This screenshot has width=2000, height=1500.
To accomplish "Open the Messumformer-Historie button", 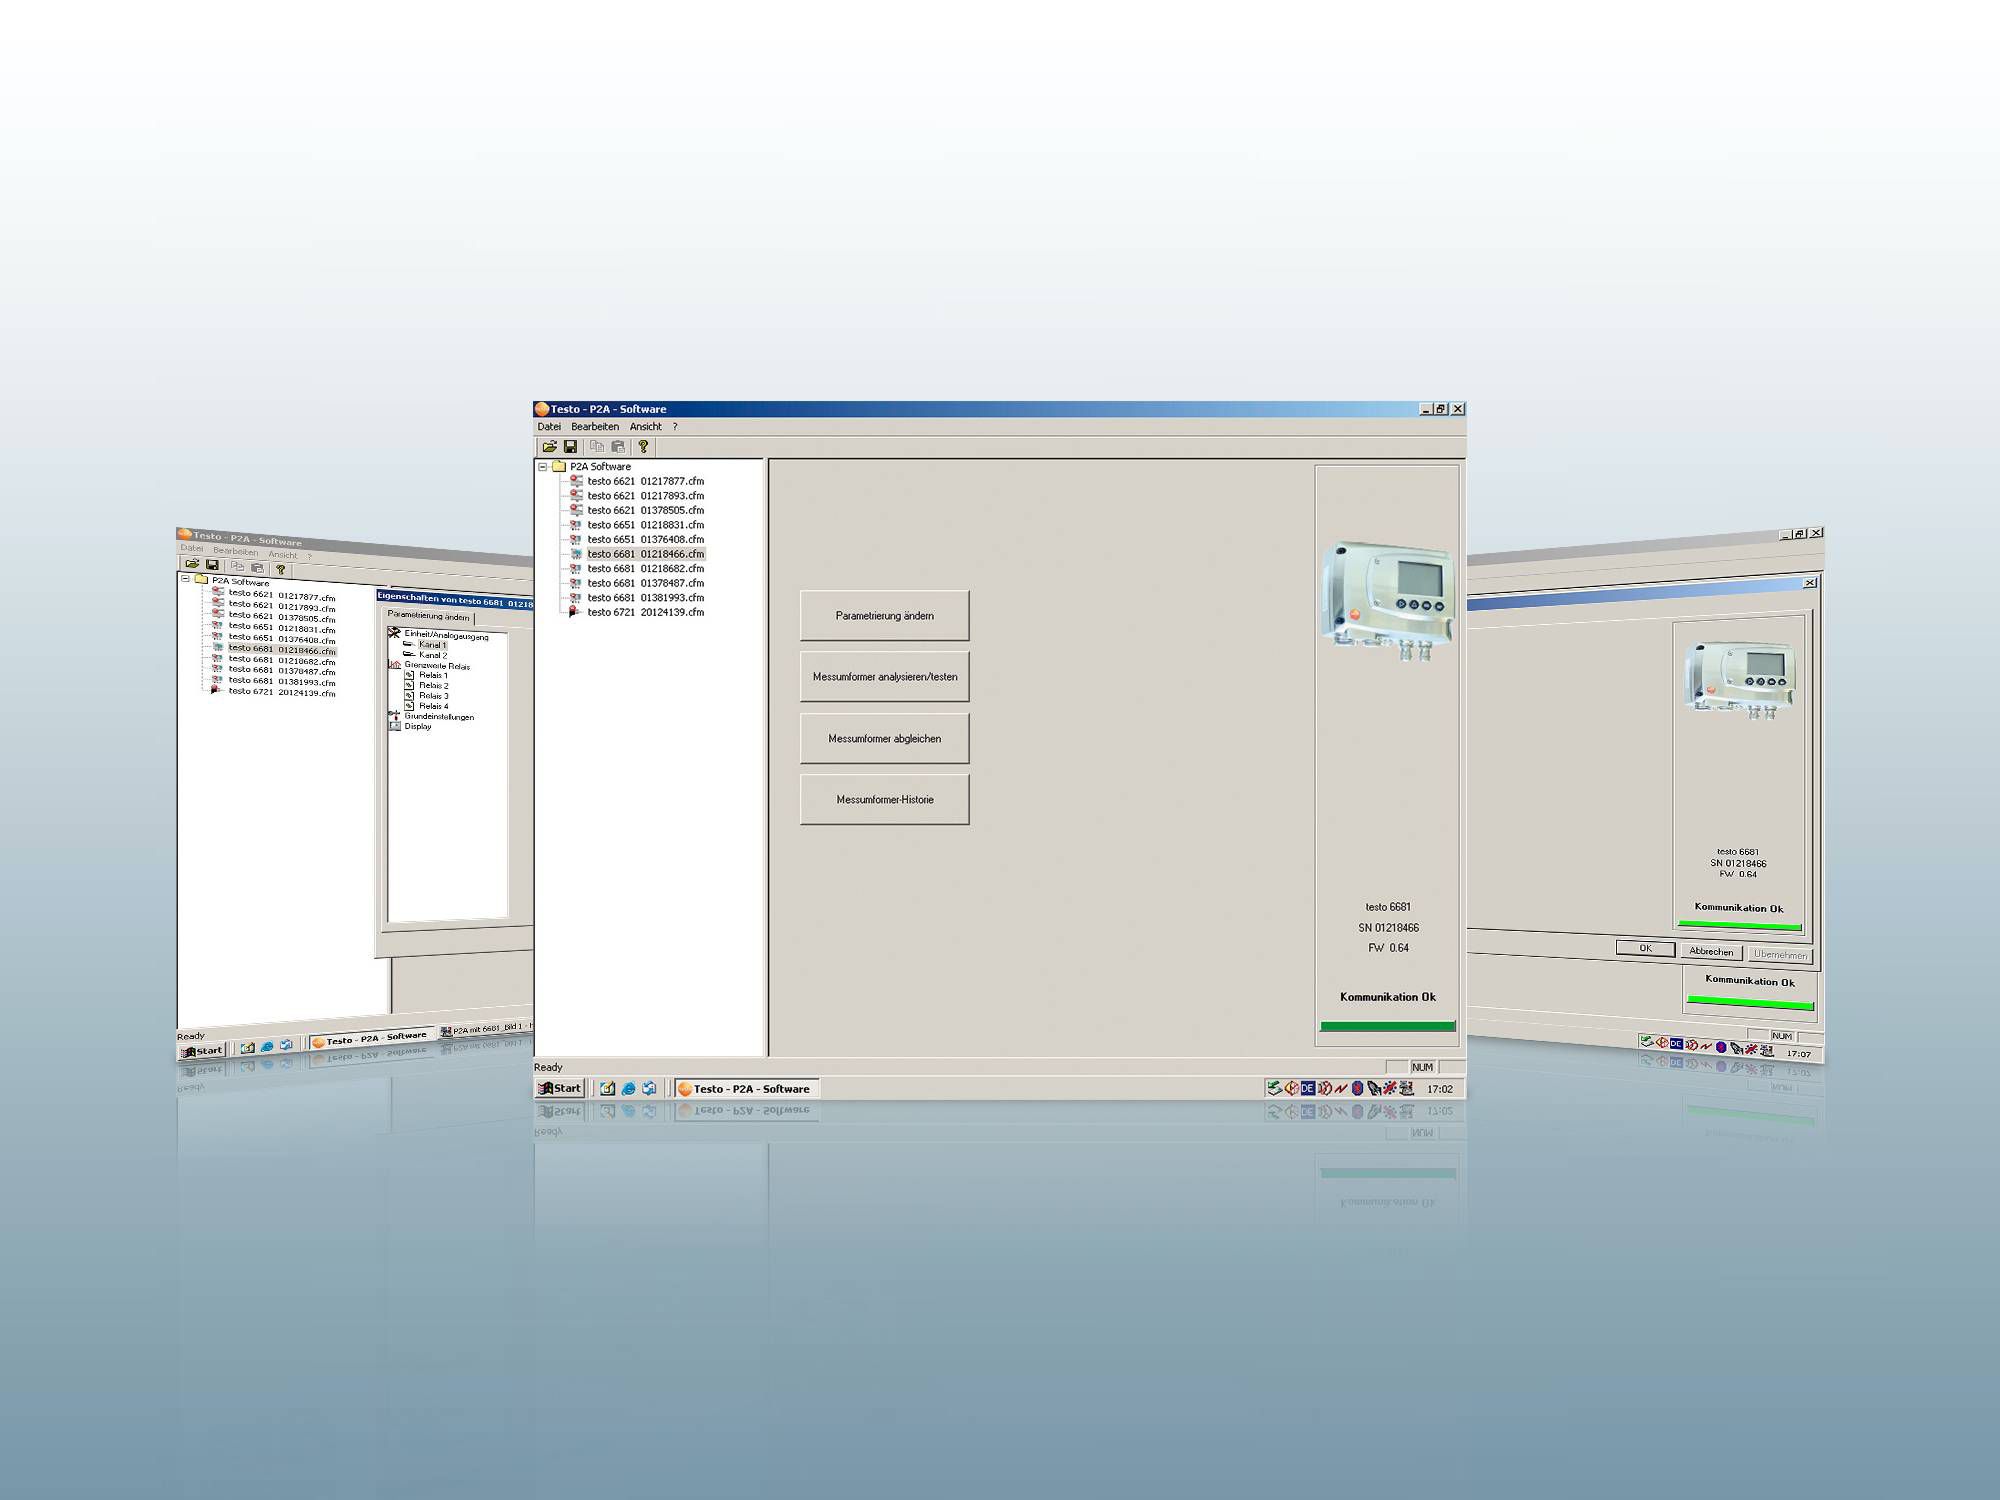I will click(884, 800).
